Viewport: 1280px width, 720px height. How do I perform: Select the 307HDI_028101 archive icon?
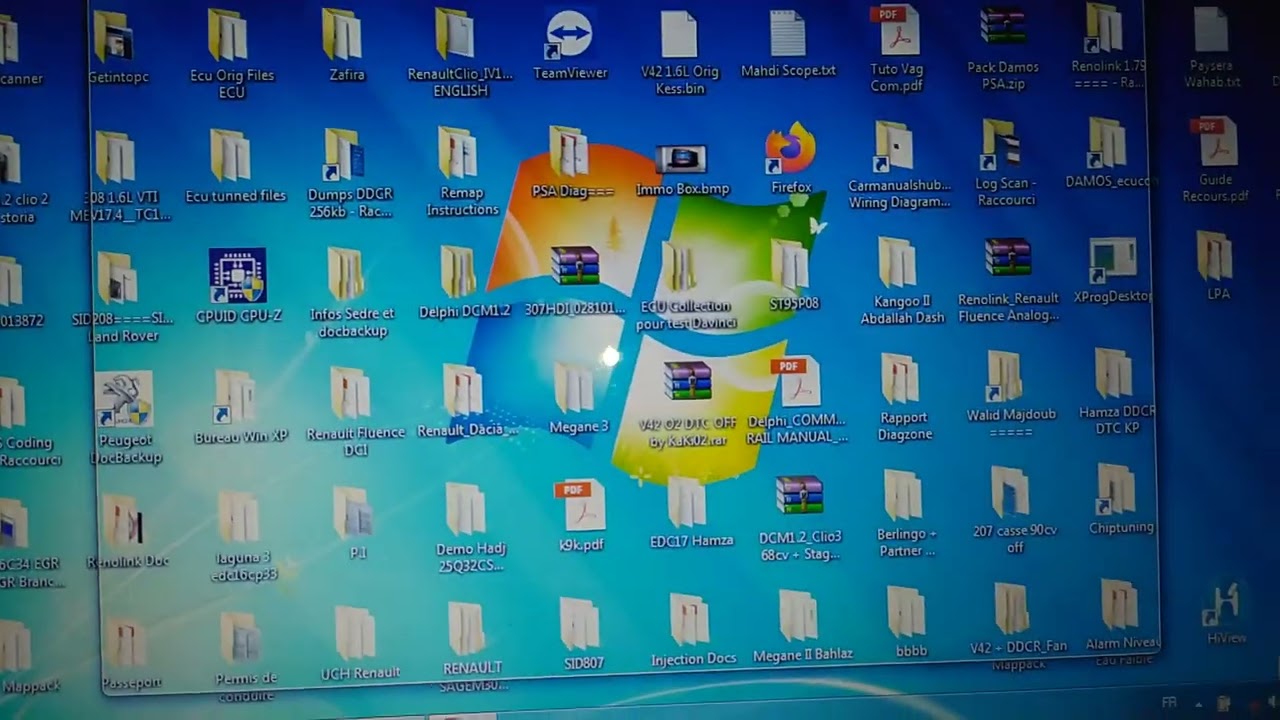(x=575, y=268)
